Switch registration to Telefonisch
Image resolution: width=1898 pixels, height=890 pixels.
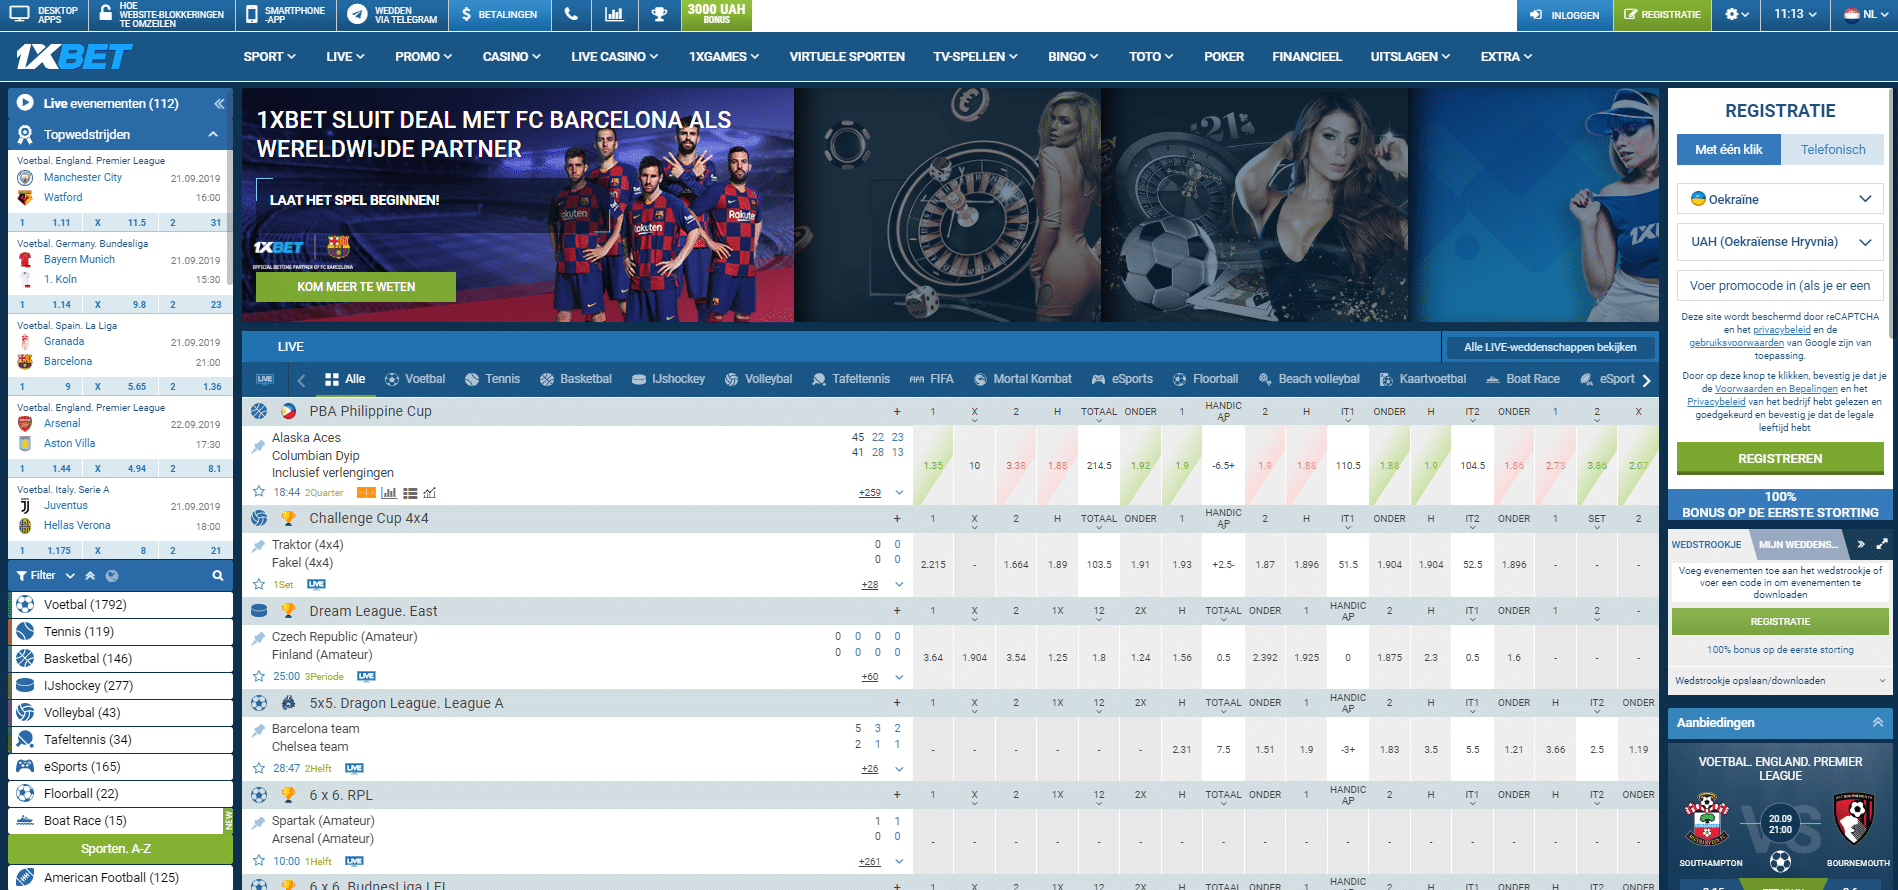click(x=1832, y=150)
